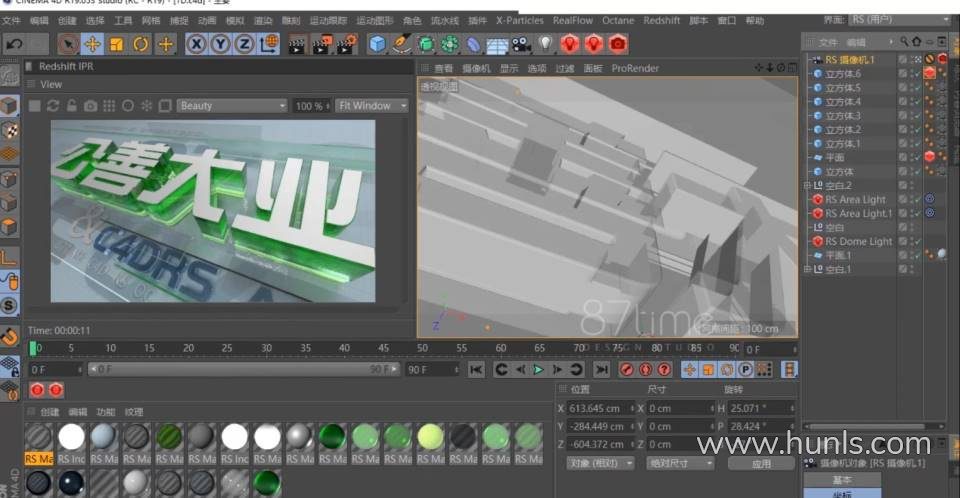Select the RS 摄像机.1 camera object
The height and width of the screenshot is (498, 960).
(849, 59)
